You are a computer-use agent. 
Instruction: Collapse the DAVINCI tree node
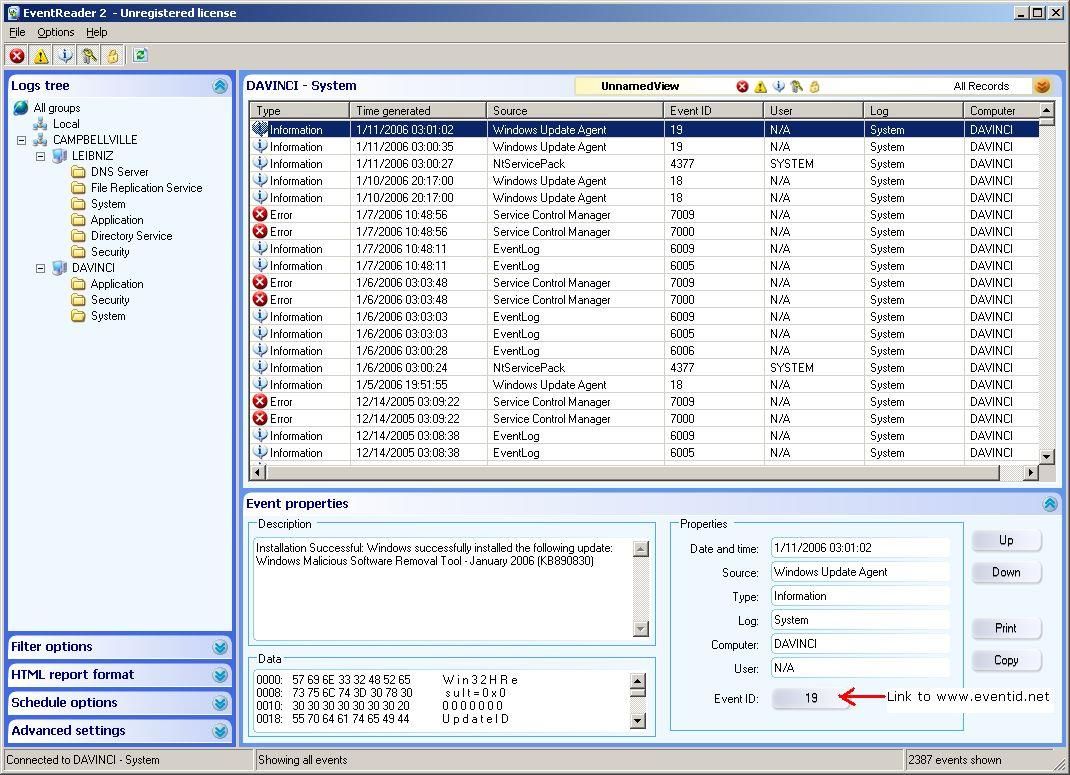click(40, 268)
